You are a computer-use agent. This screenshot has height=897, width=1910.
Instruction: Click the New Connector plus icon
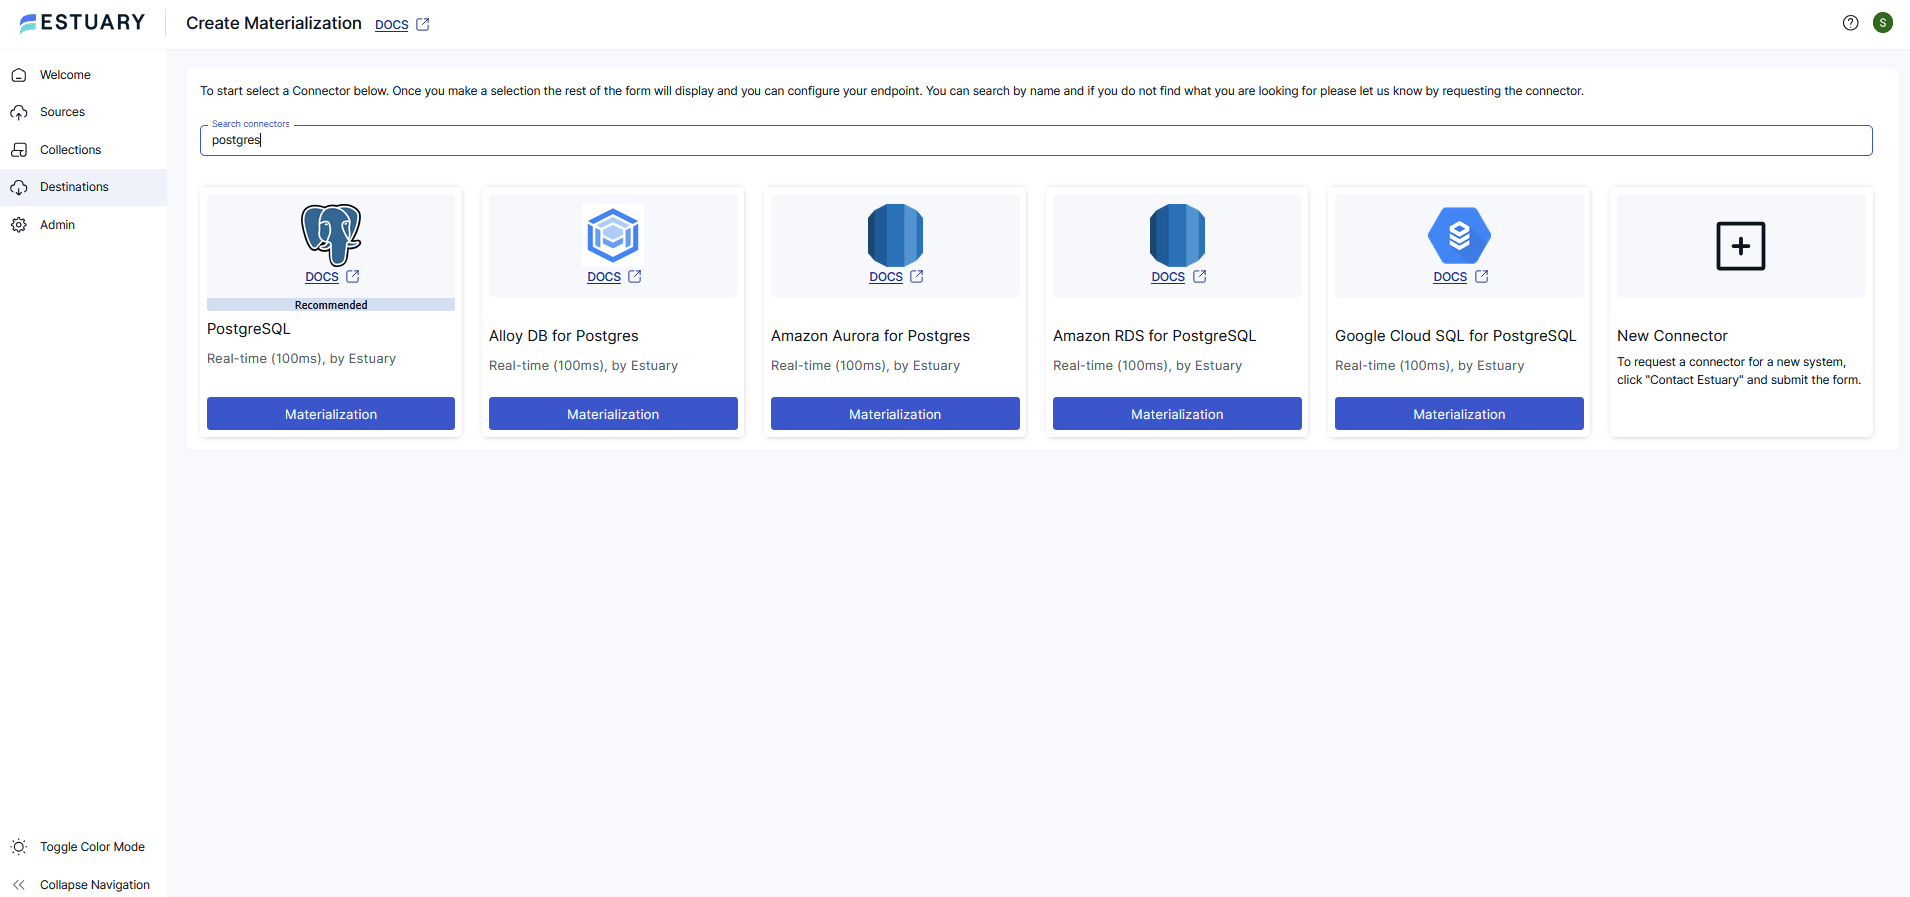[x=1741, y=246]
